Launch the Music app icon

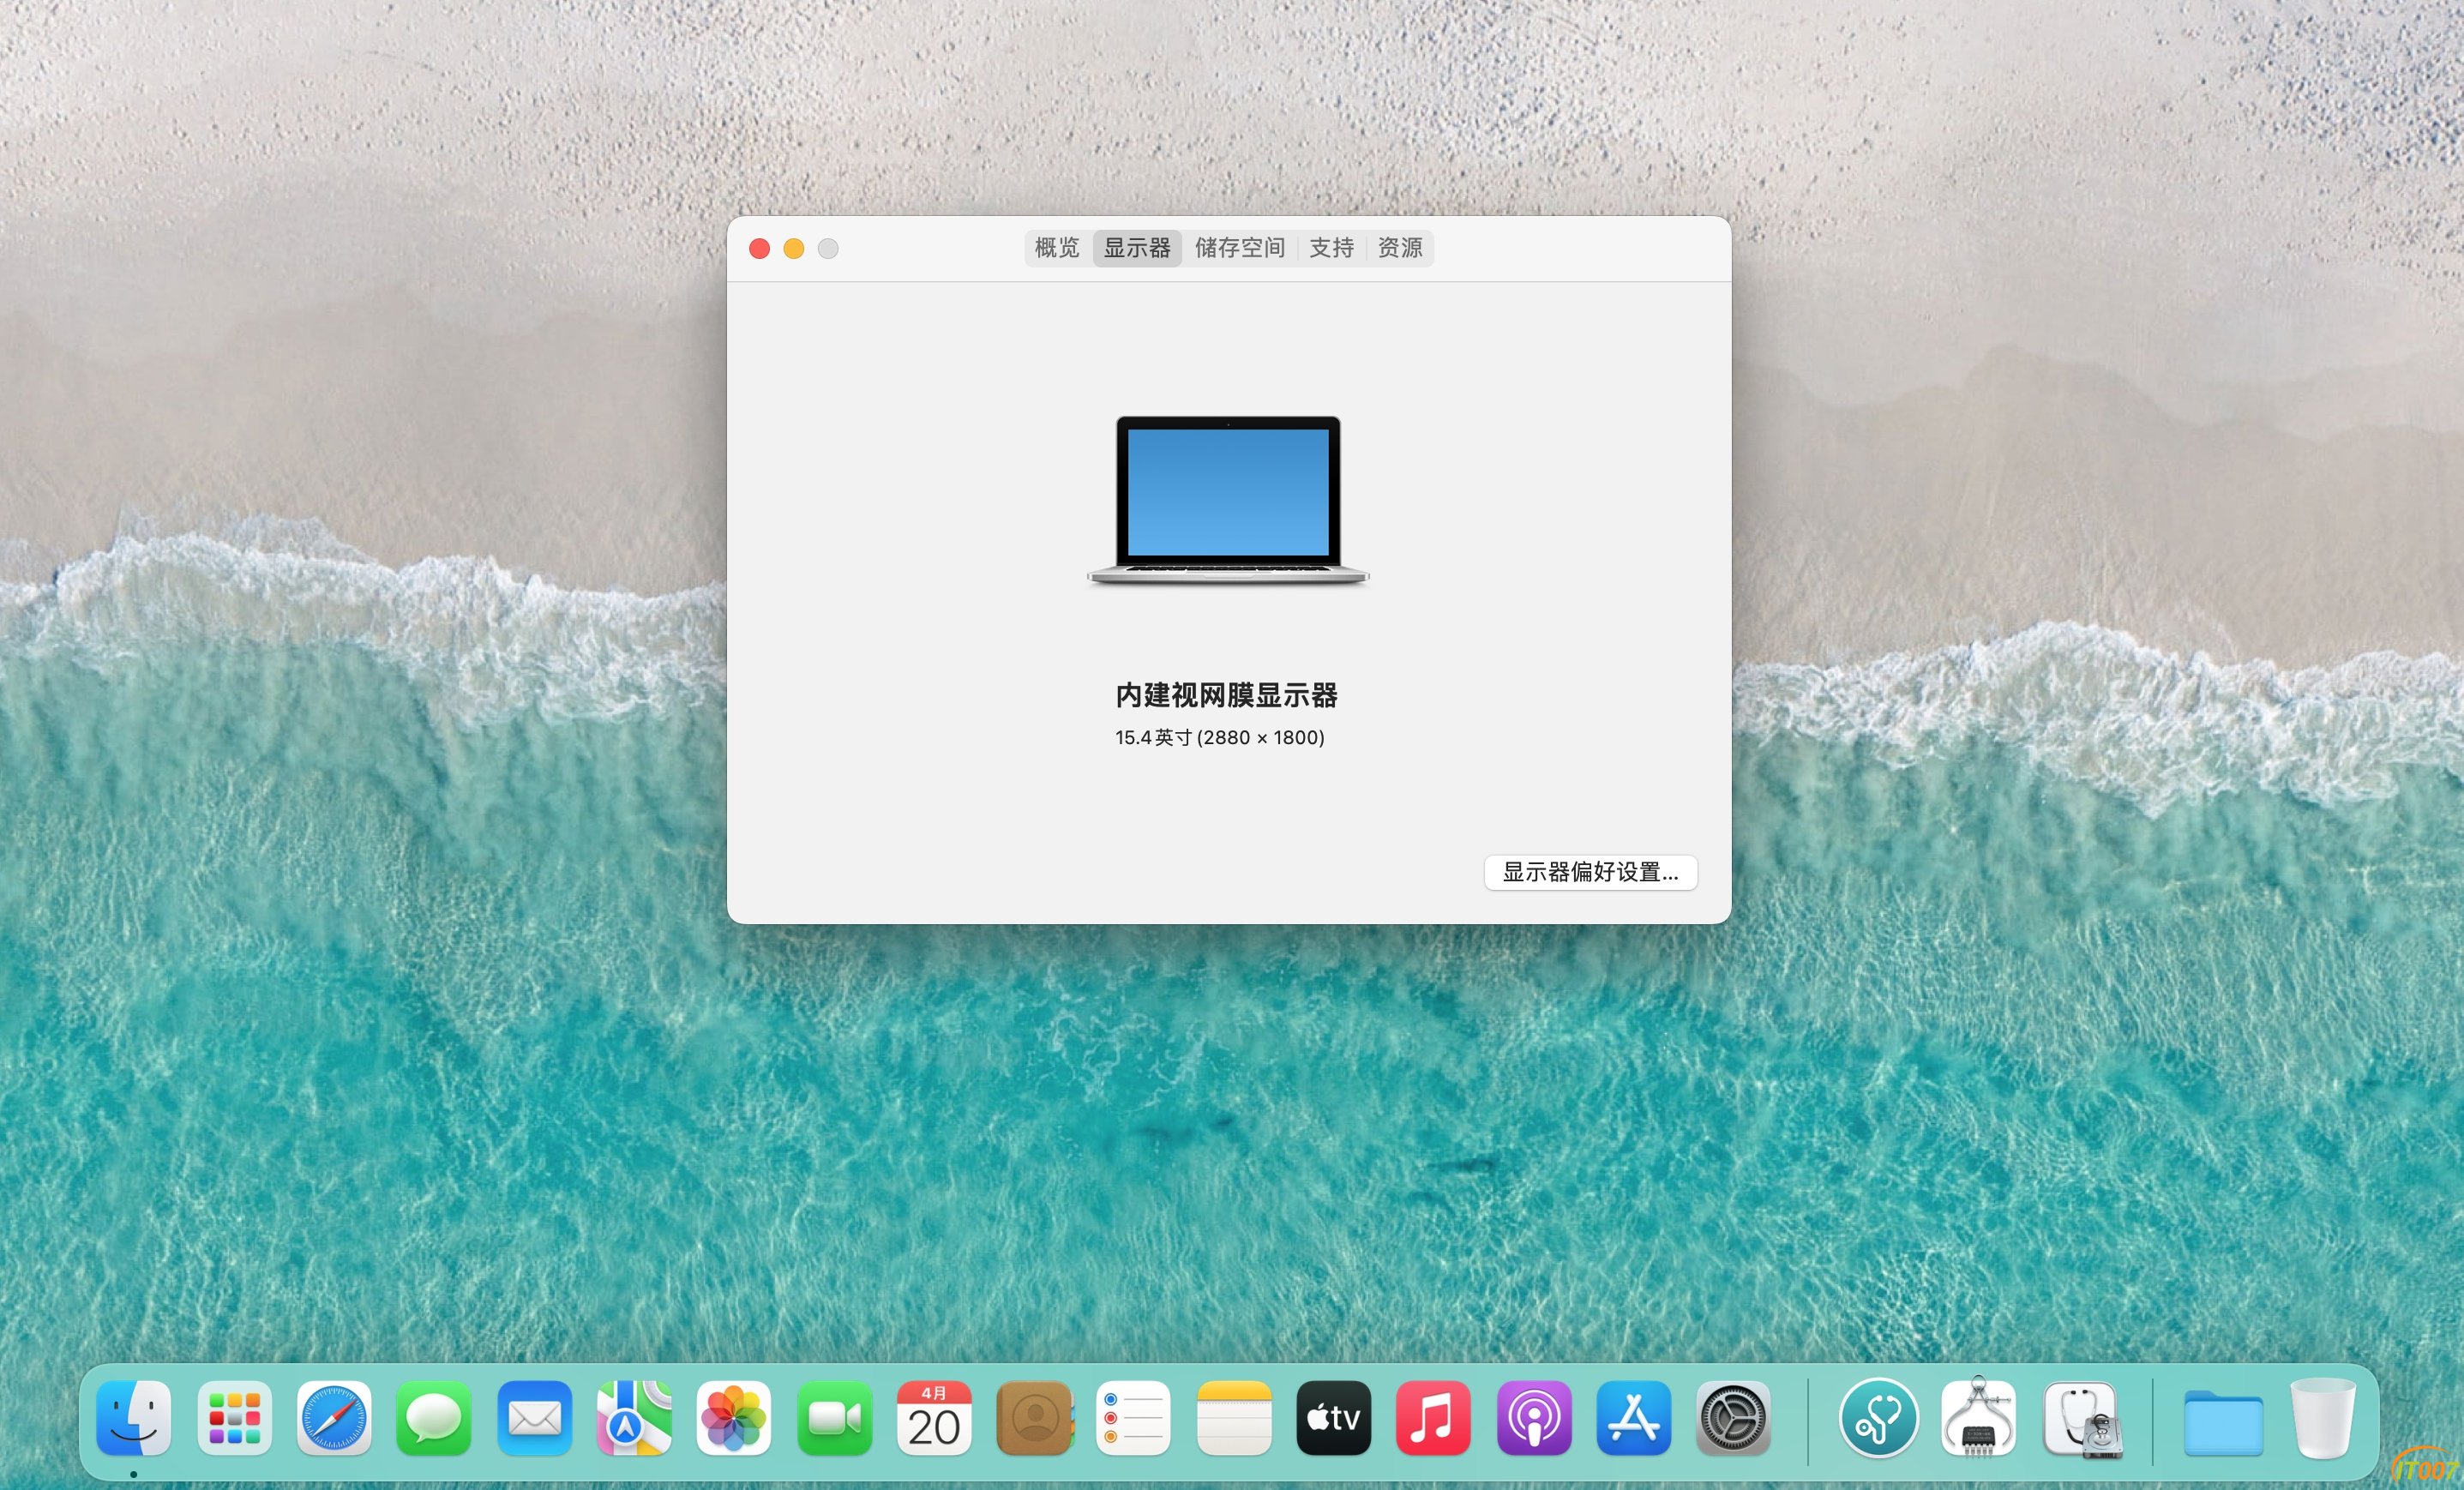click(1433, 1418)
